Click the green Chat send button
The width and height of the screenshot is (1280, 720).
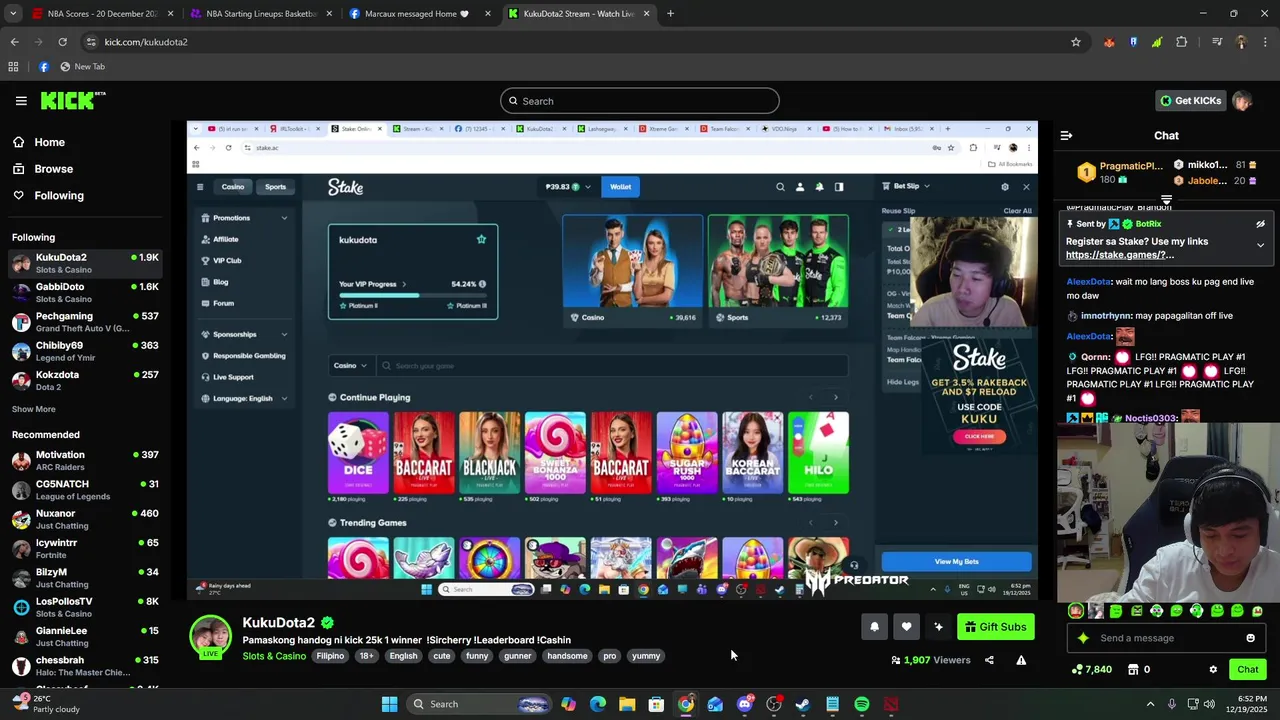(1247, 669)
